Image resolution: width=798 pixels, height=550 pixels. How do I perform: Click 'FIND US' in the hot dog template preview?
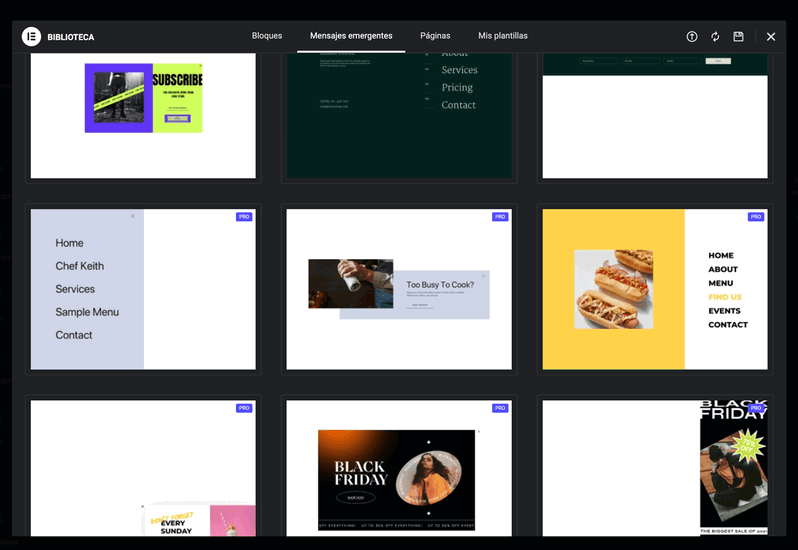point(725,297)
